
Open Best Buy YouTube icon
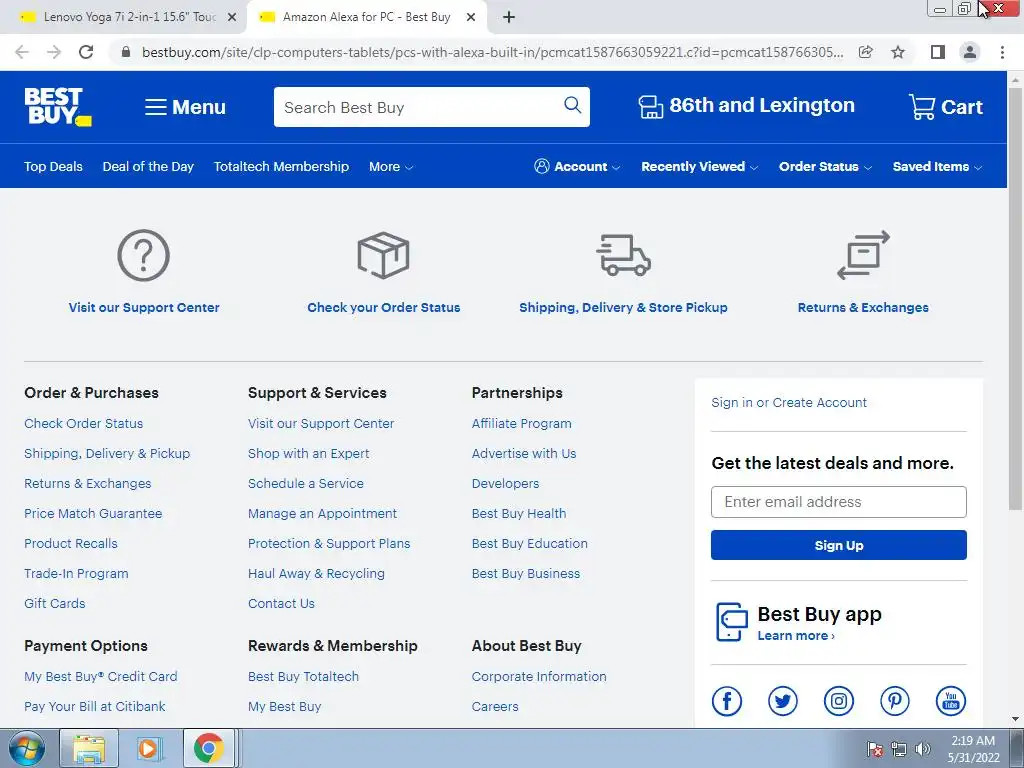click(x=951, y=701)
